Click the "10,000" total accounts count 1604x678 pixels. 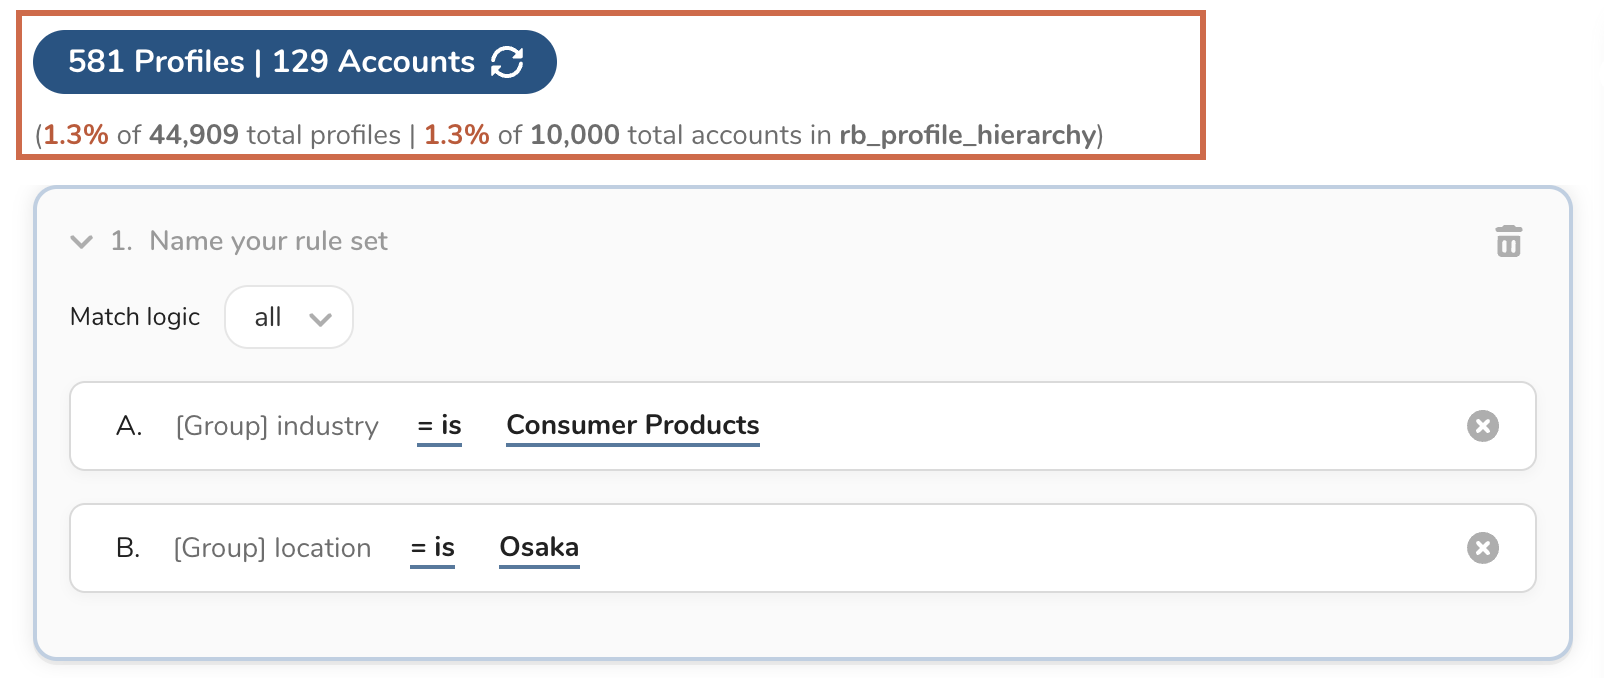coord(574,135)
